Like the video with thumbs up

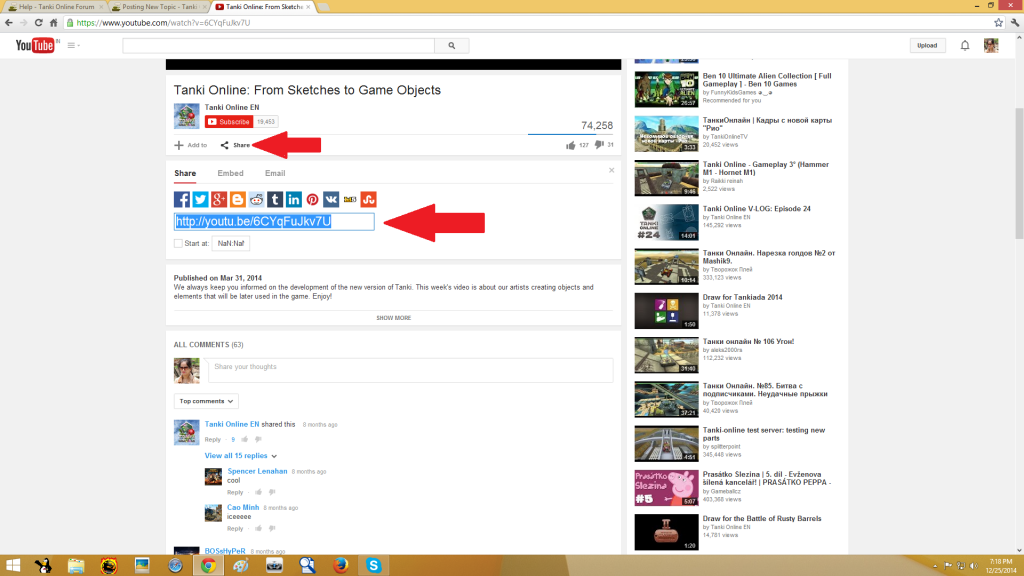coord(571,145)
